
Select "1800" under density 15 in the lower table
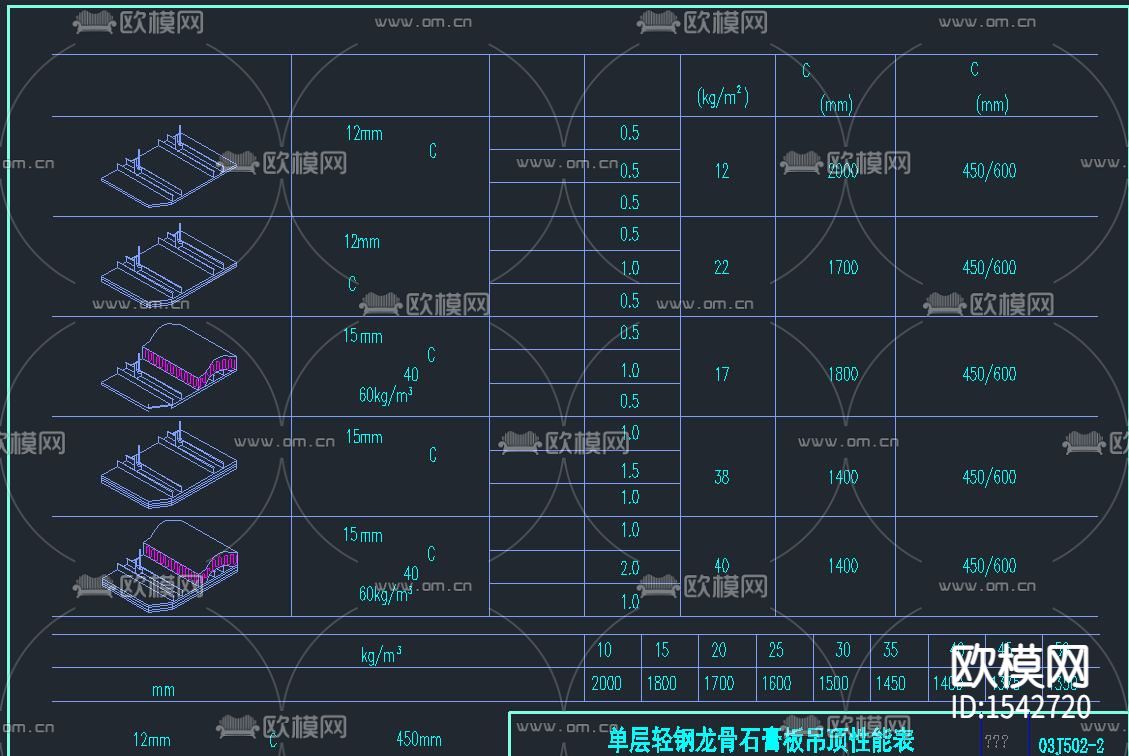coord(661,683)
